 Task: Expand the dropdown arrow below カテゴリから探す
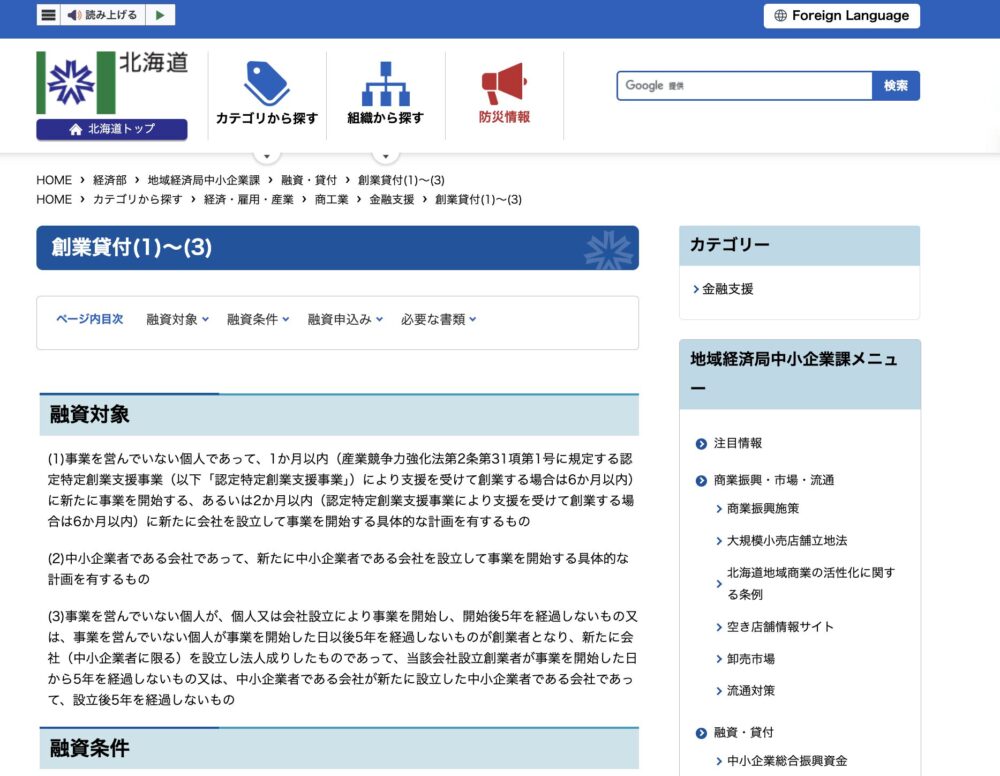click(266, 155)
